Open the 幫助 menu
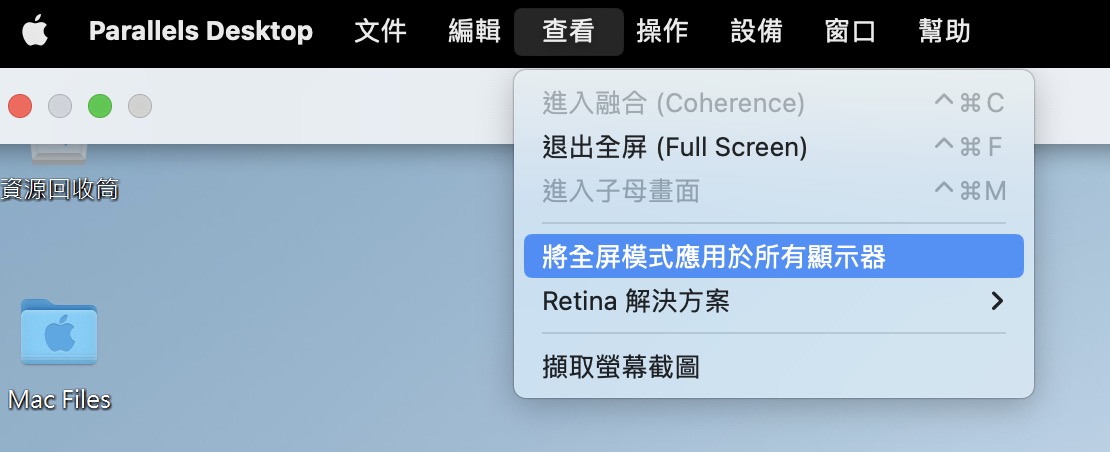This screenshot has width=1110, height=452. (x=944, y=32)
